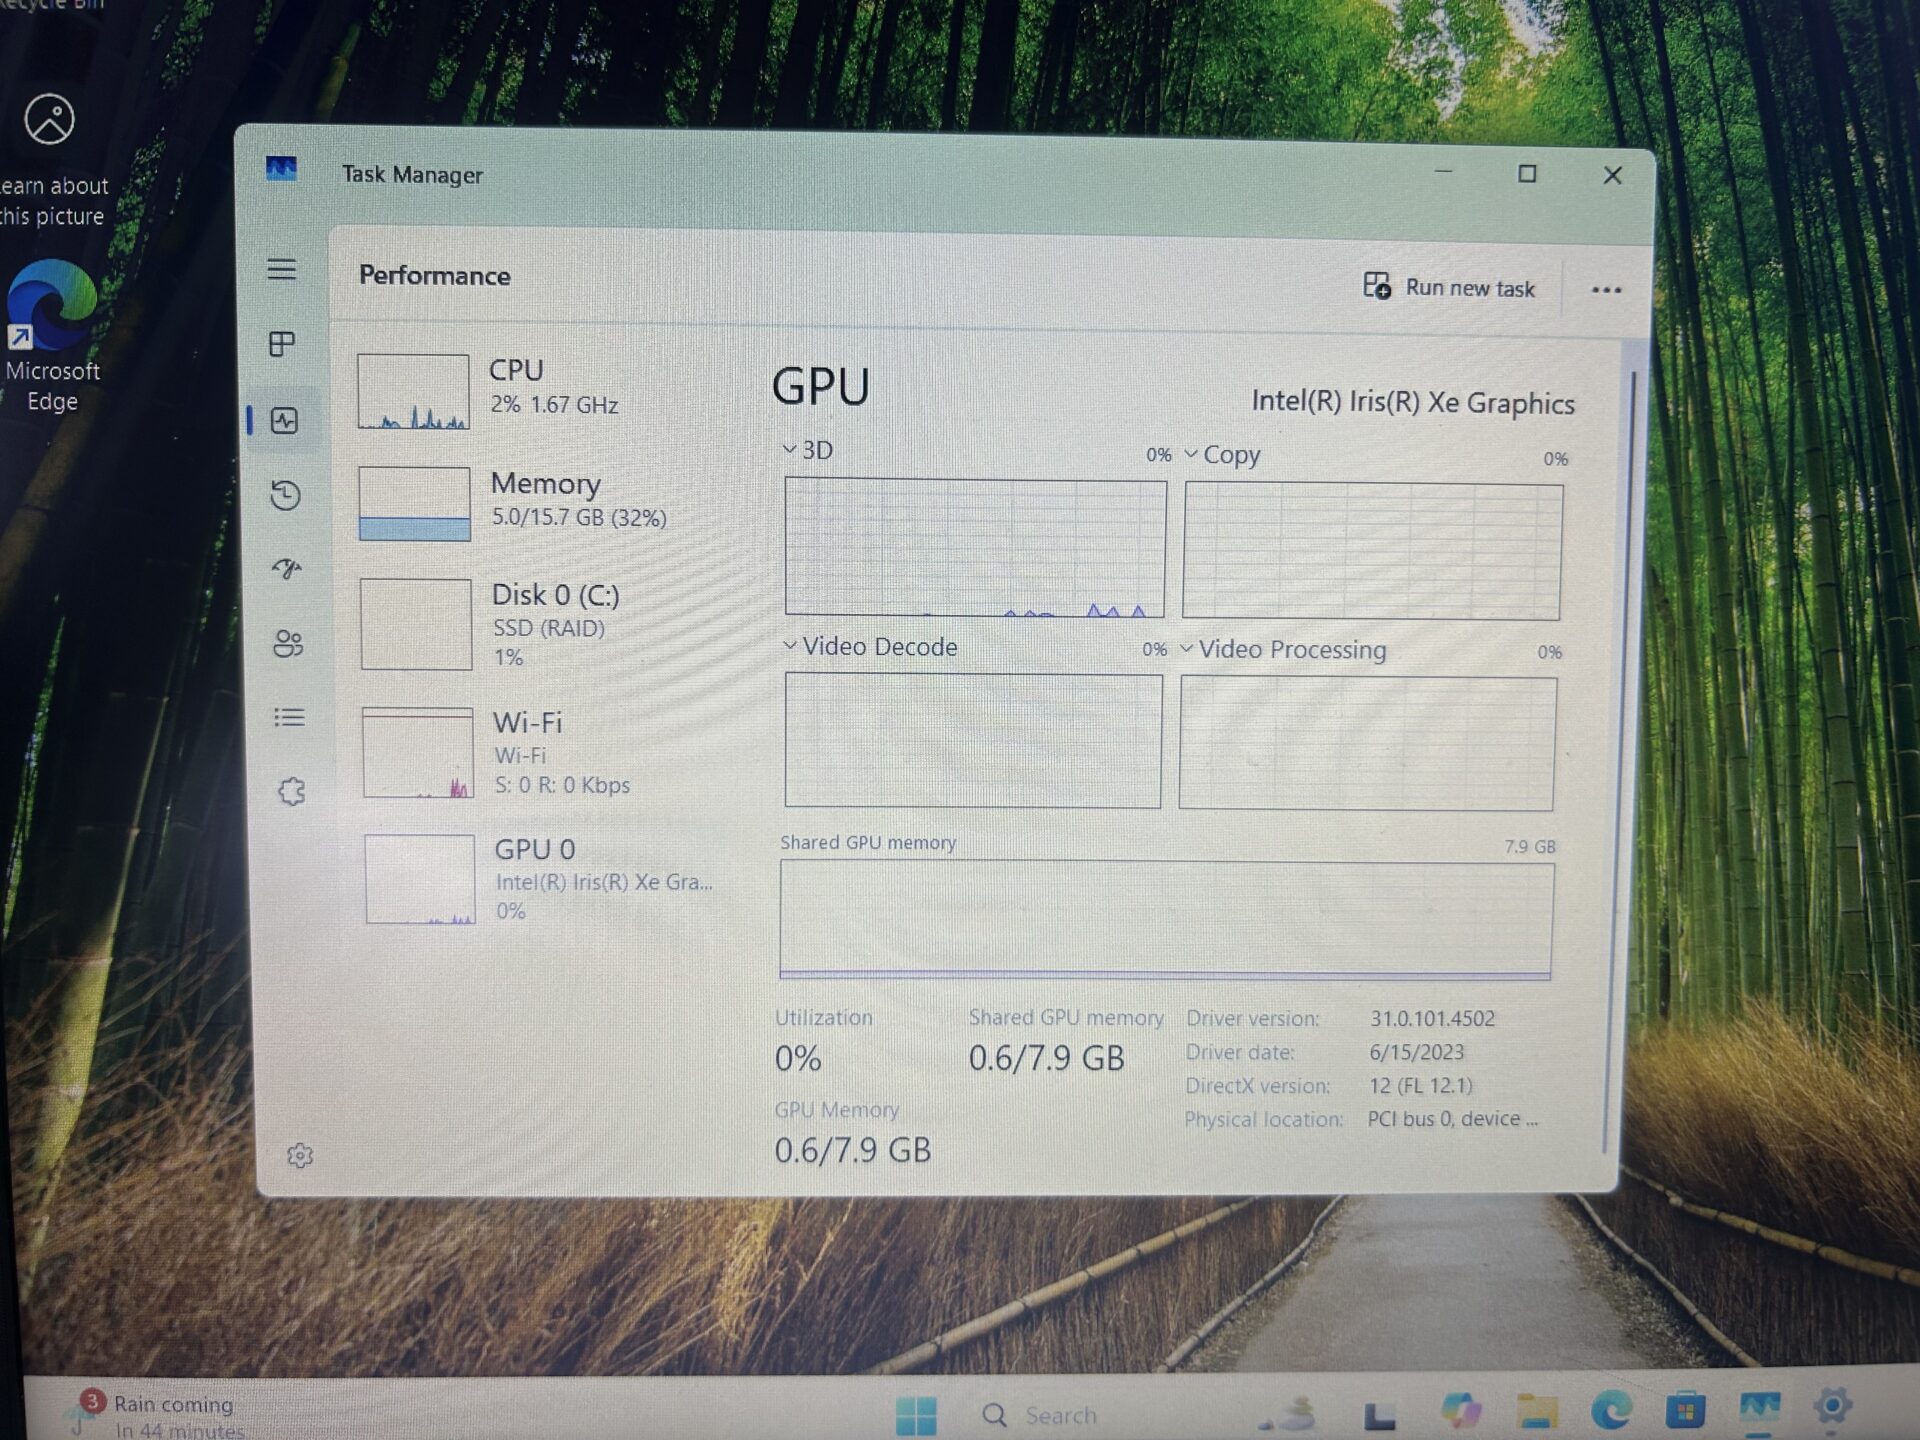1920x1440 pixels.
Task: Open the Details page icon
Action: click(289, 717)
